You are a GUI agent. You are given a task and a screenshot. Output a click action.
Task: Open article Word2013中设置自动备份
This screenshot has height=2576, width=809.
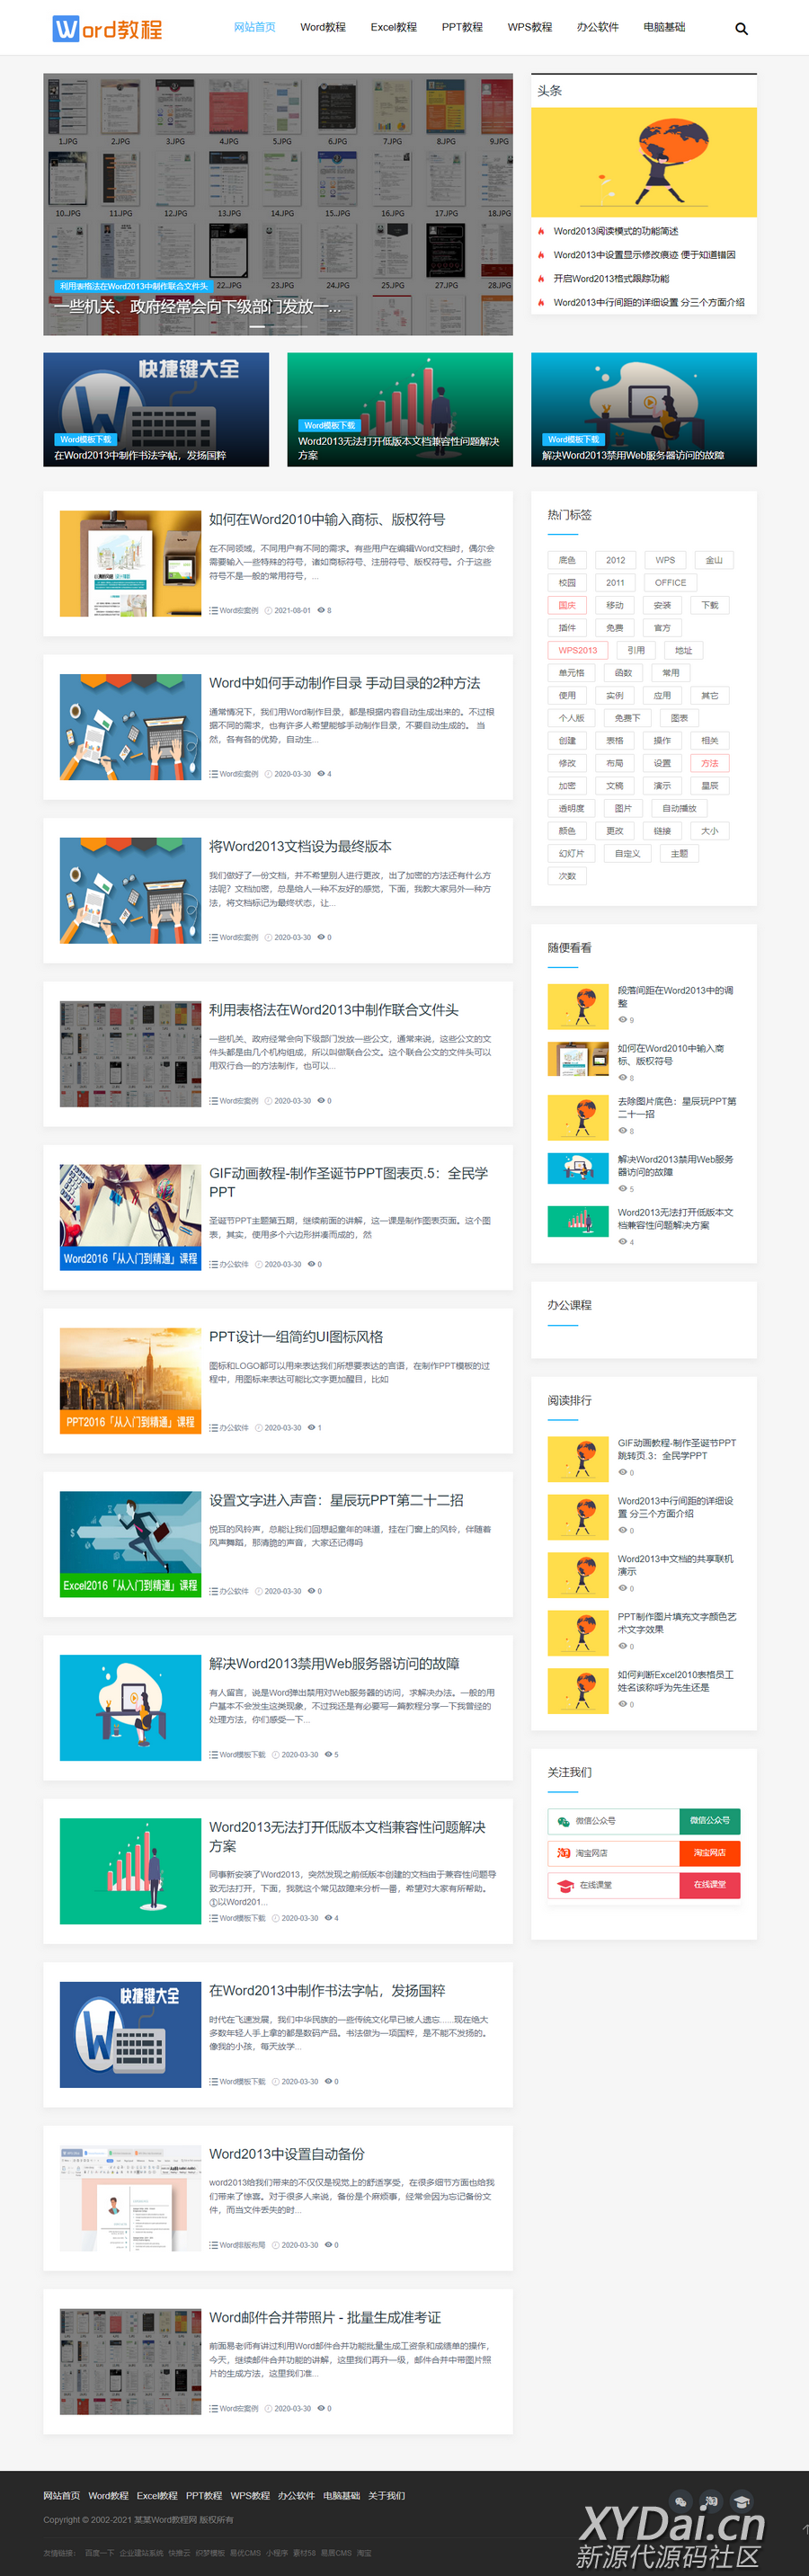coord(286,2154)
